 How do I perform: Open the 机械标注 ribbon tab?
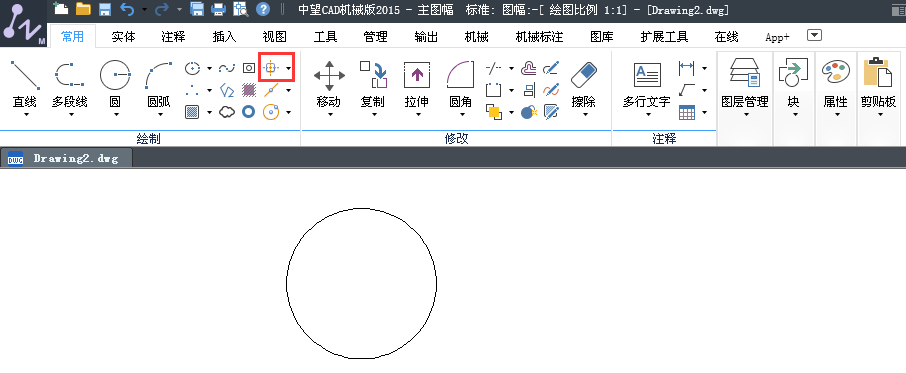539,37
